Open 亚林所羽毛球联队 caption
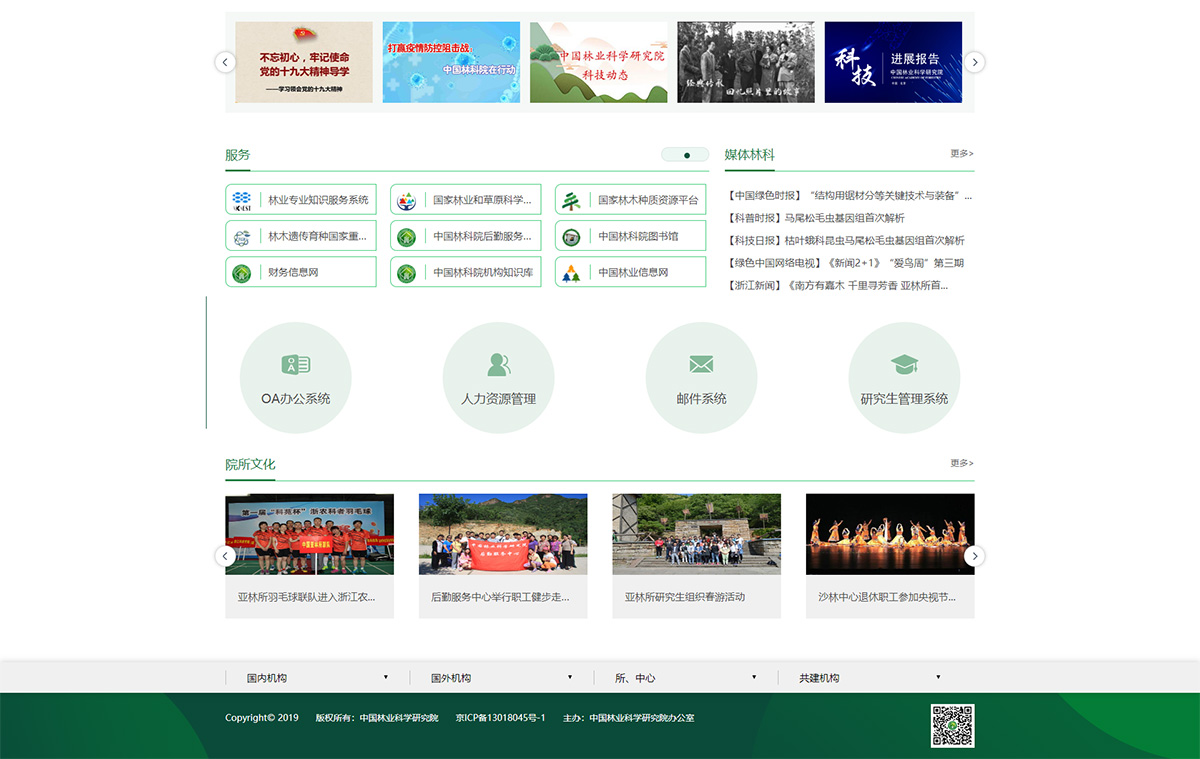Image resolution: width=1200 pixels, height=759 pixels. coord(307,597)
